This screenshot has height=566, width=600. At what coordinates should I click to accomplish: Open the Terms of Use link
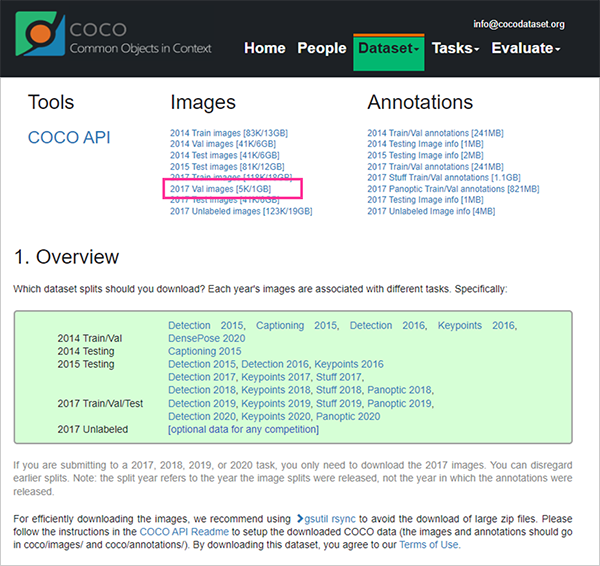(429, 545)
